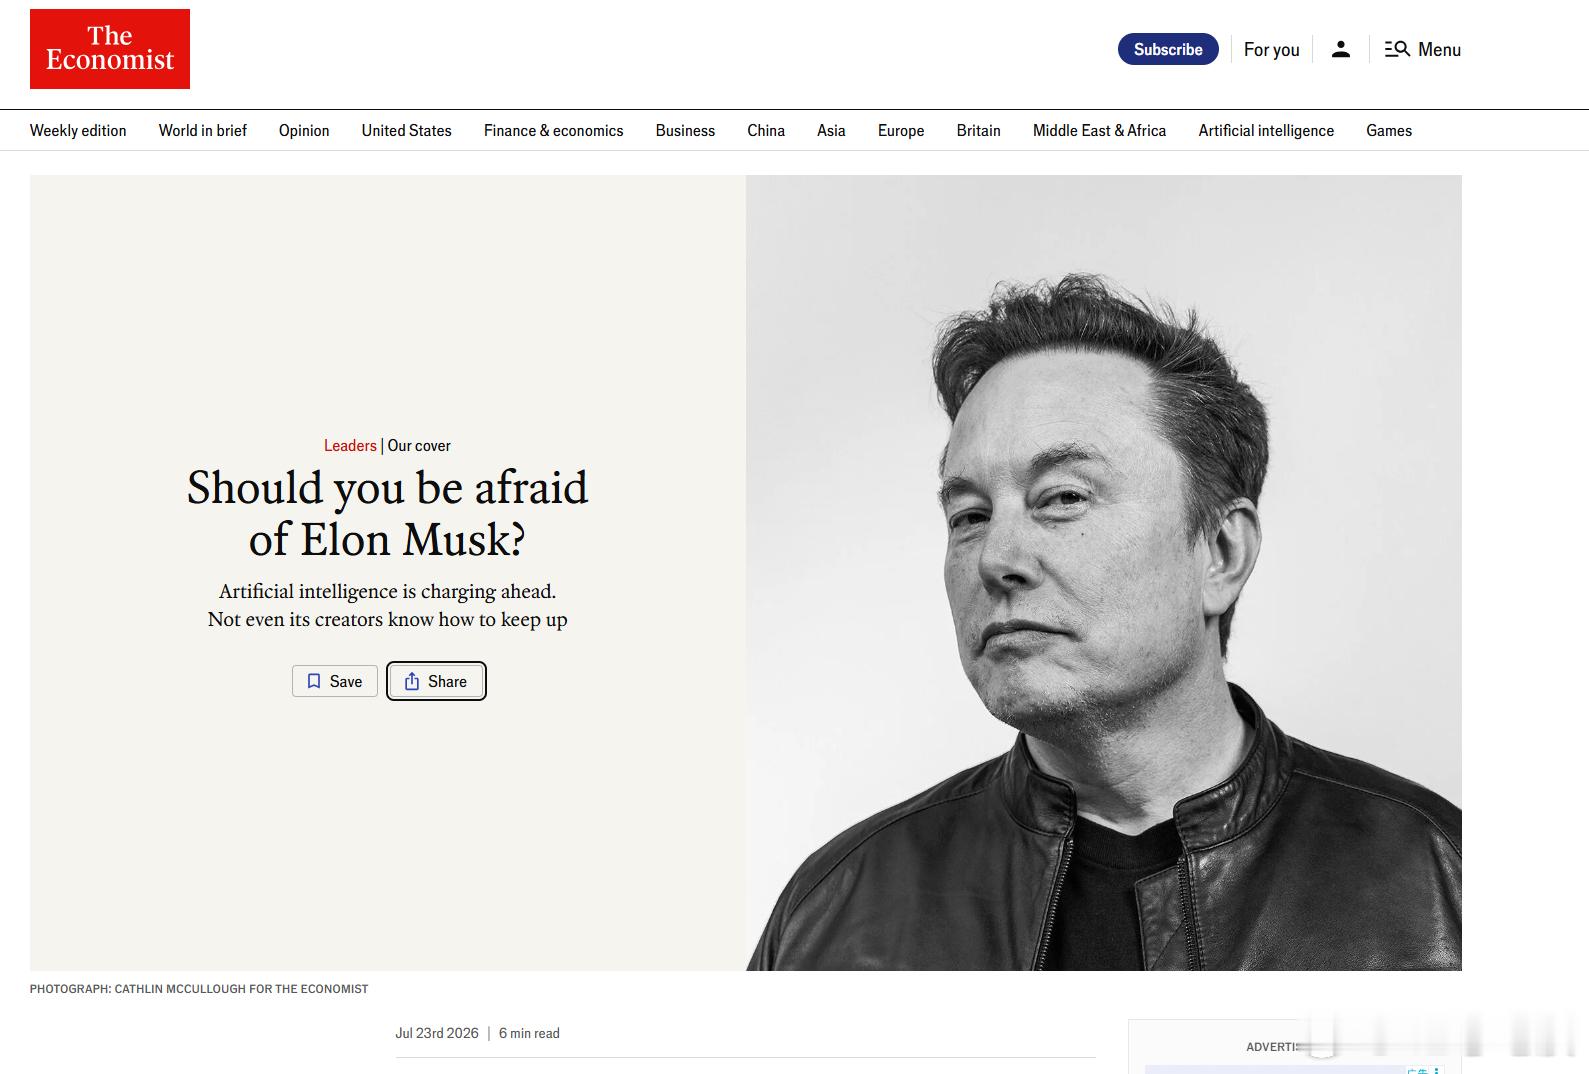Click the Subscribe button

(1168, 49)
